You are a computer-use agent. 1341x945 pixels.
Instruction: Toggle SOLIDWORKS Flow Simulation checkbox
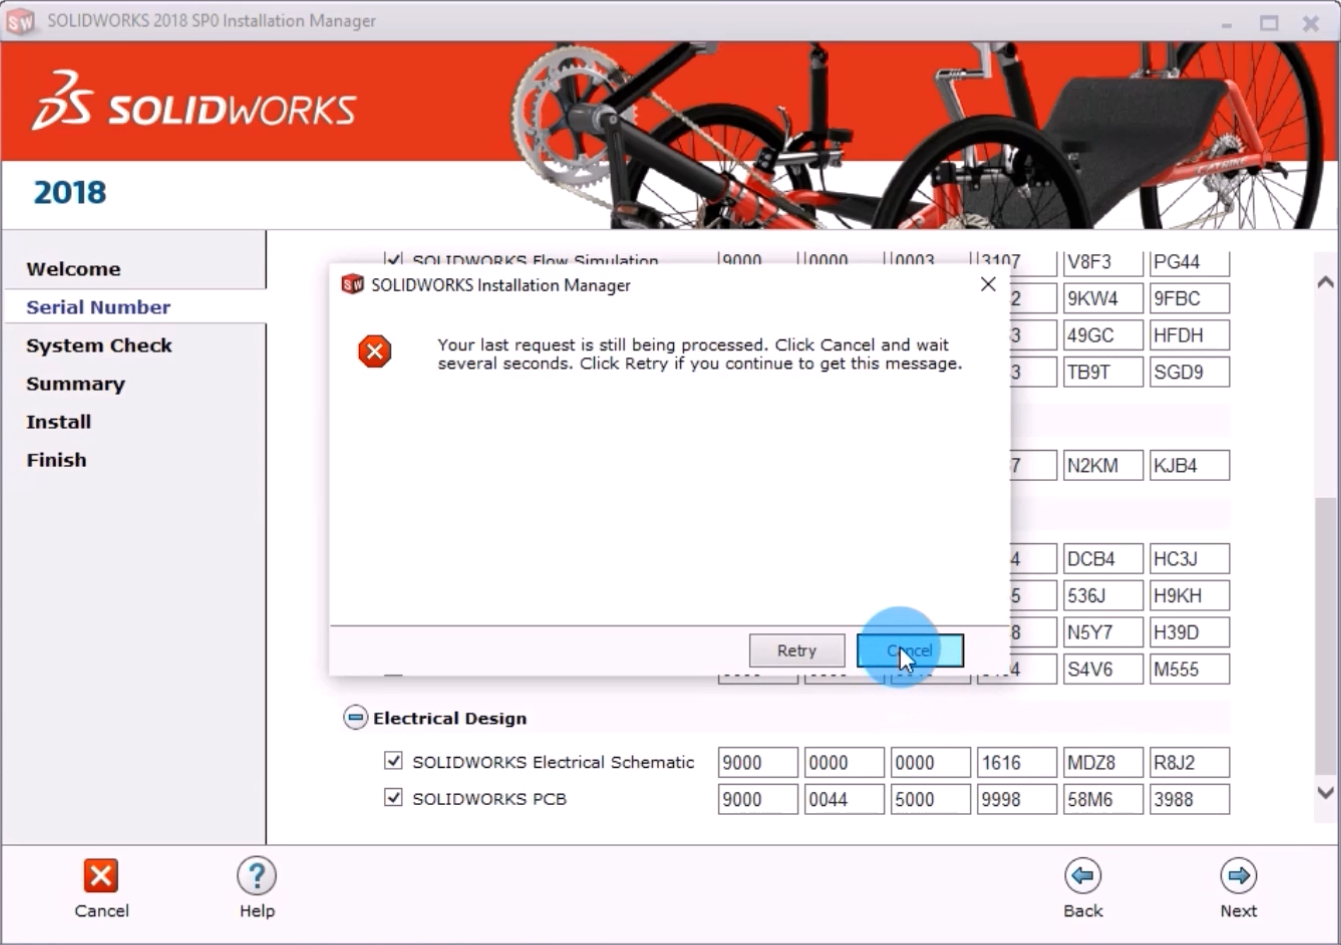tap(393, 260)
